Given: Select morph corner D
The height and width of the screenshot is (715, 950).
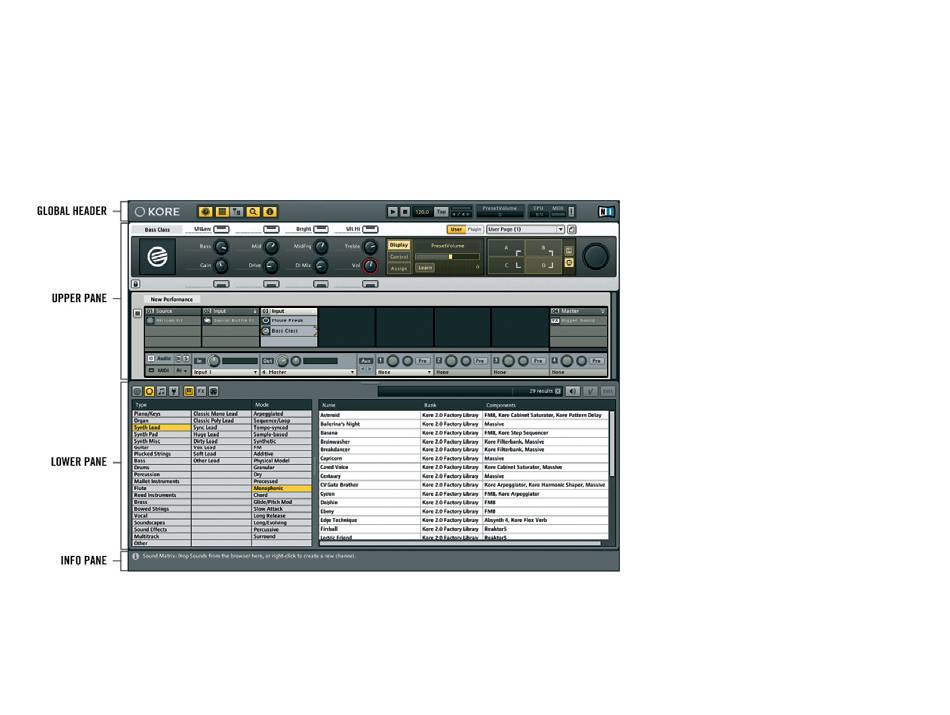Looking at the screenshot, I should pos(543,265).
